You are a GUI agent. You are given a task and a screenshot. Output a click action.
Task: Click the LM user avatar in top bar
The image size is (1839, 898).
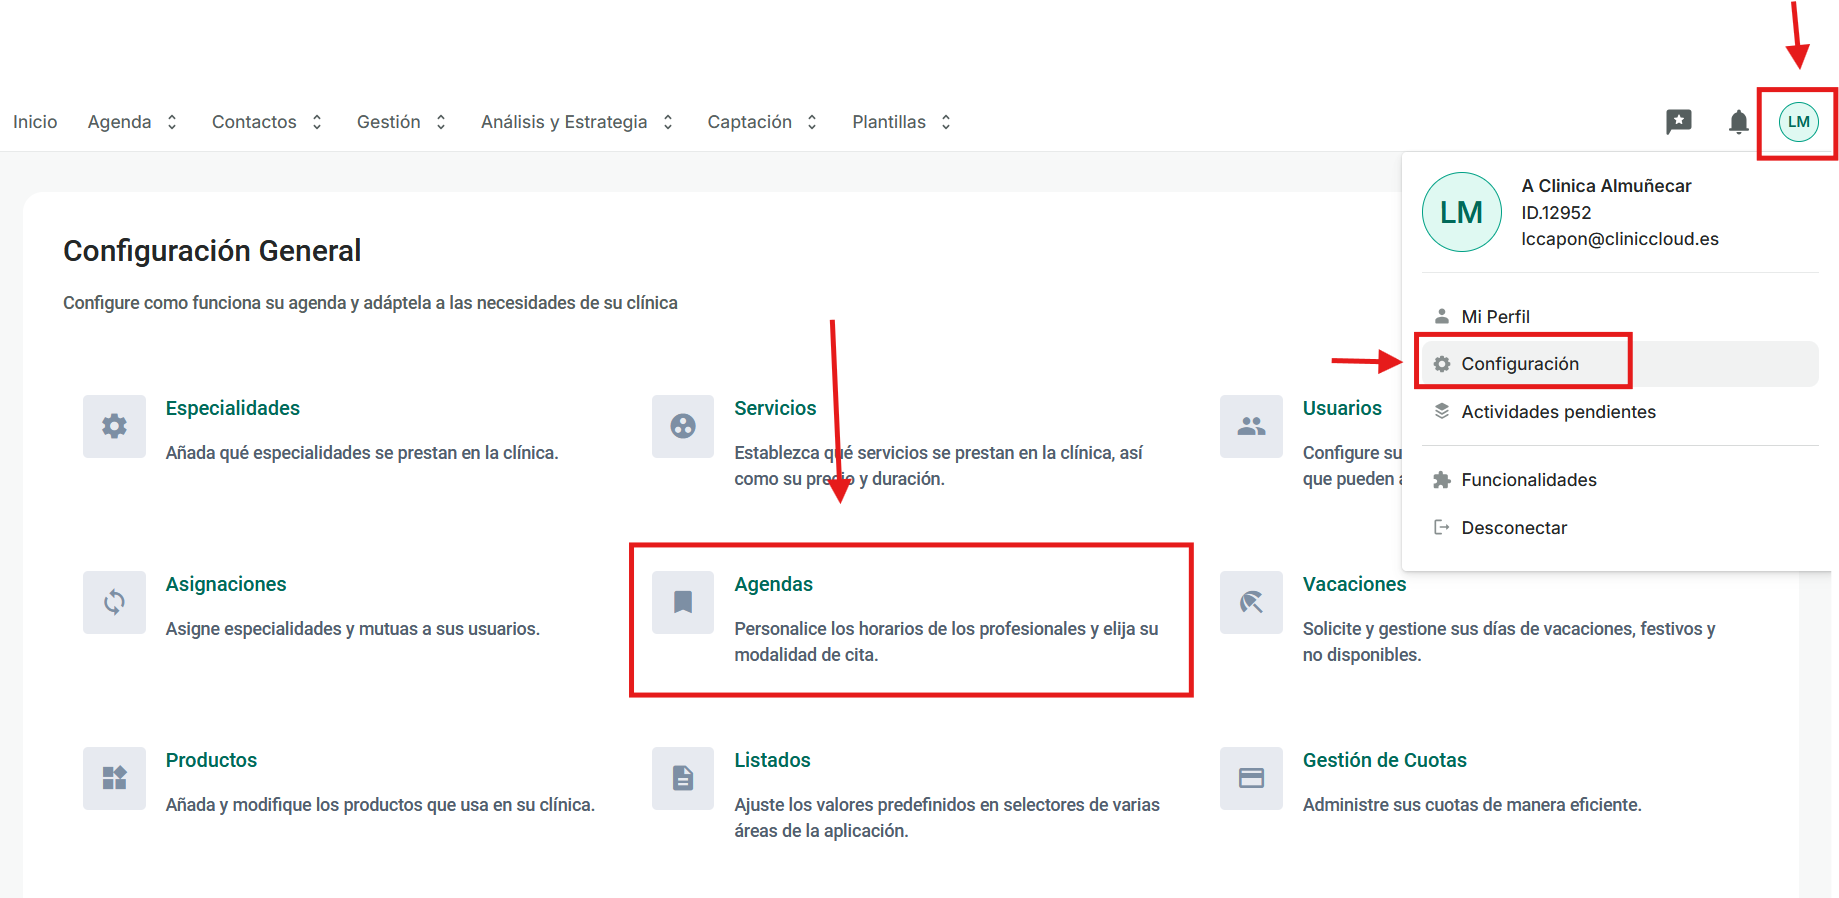point(1798,122)
